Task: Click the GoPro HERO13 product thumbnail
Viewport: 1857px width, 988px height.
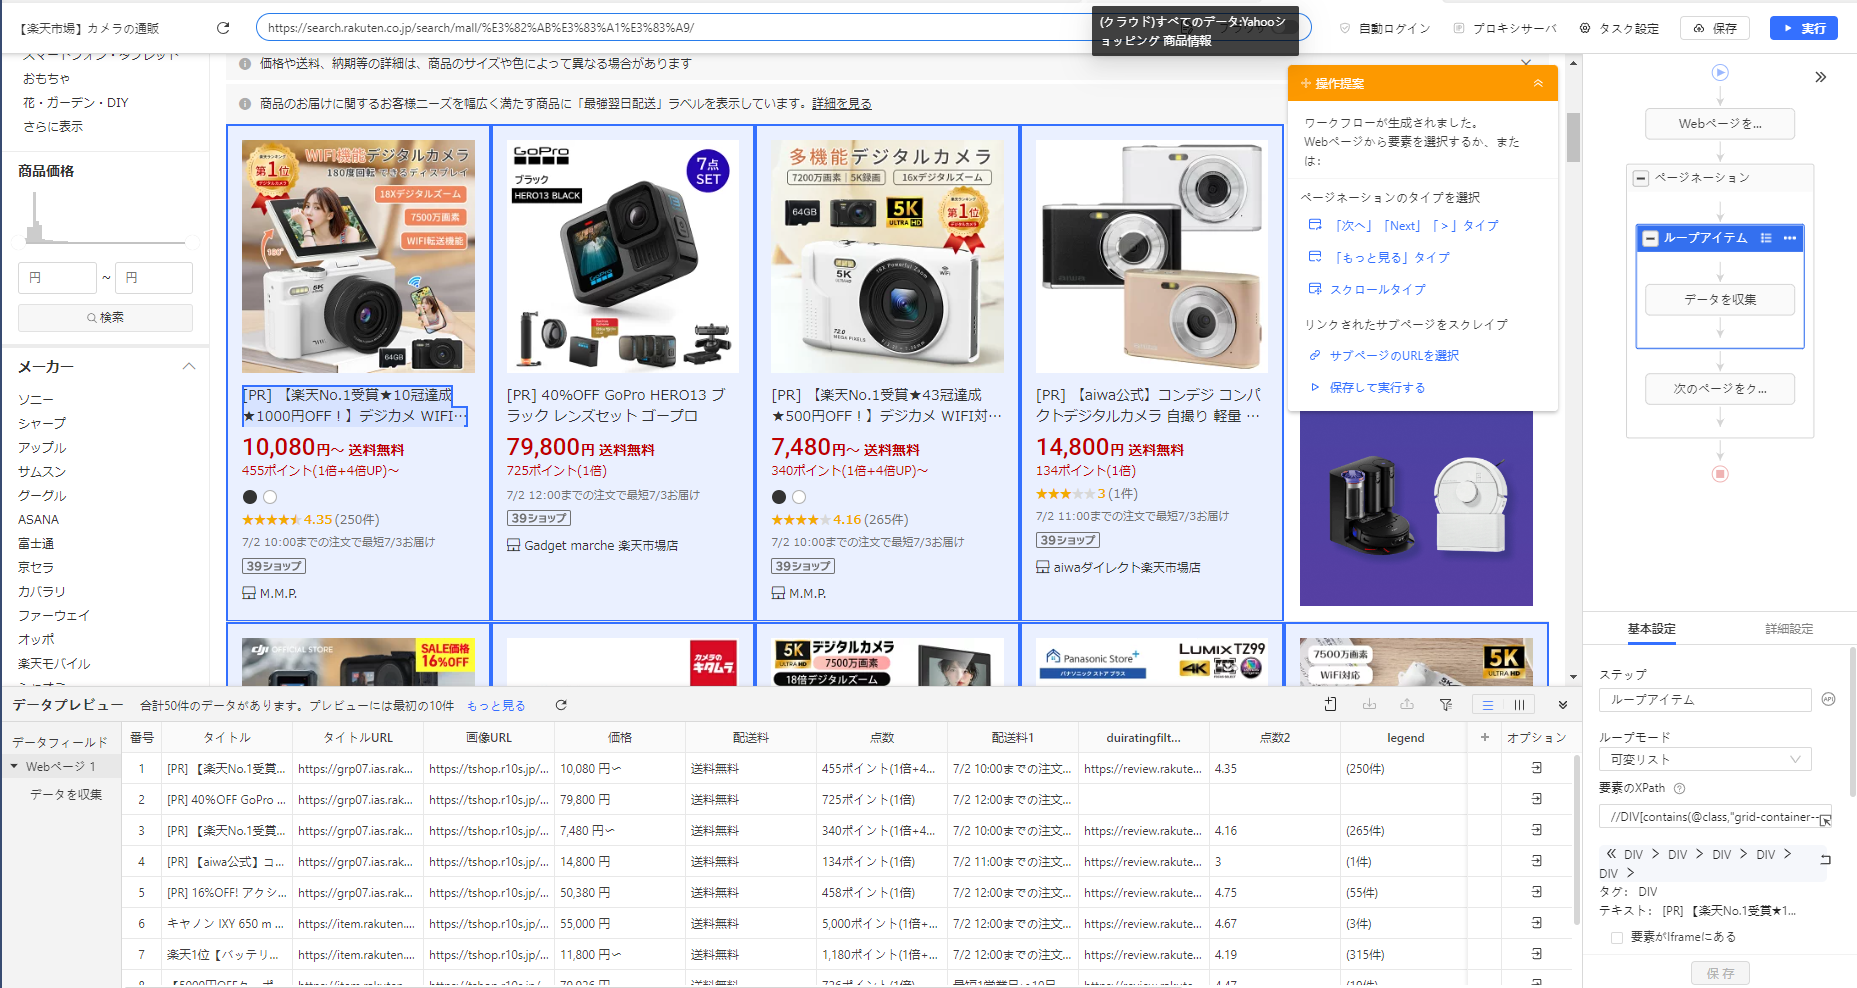Action: click(x=622, y=256)
